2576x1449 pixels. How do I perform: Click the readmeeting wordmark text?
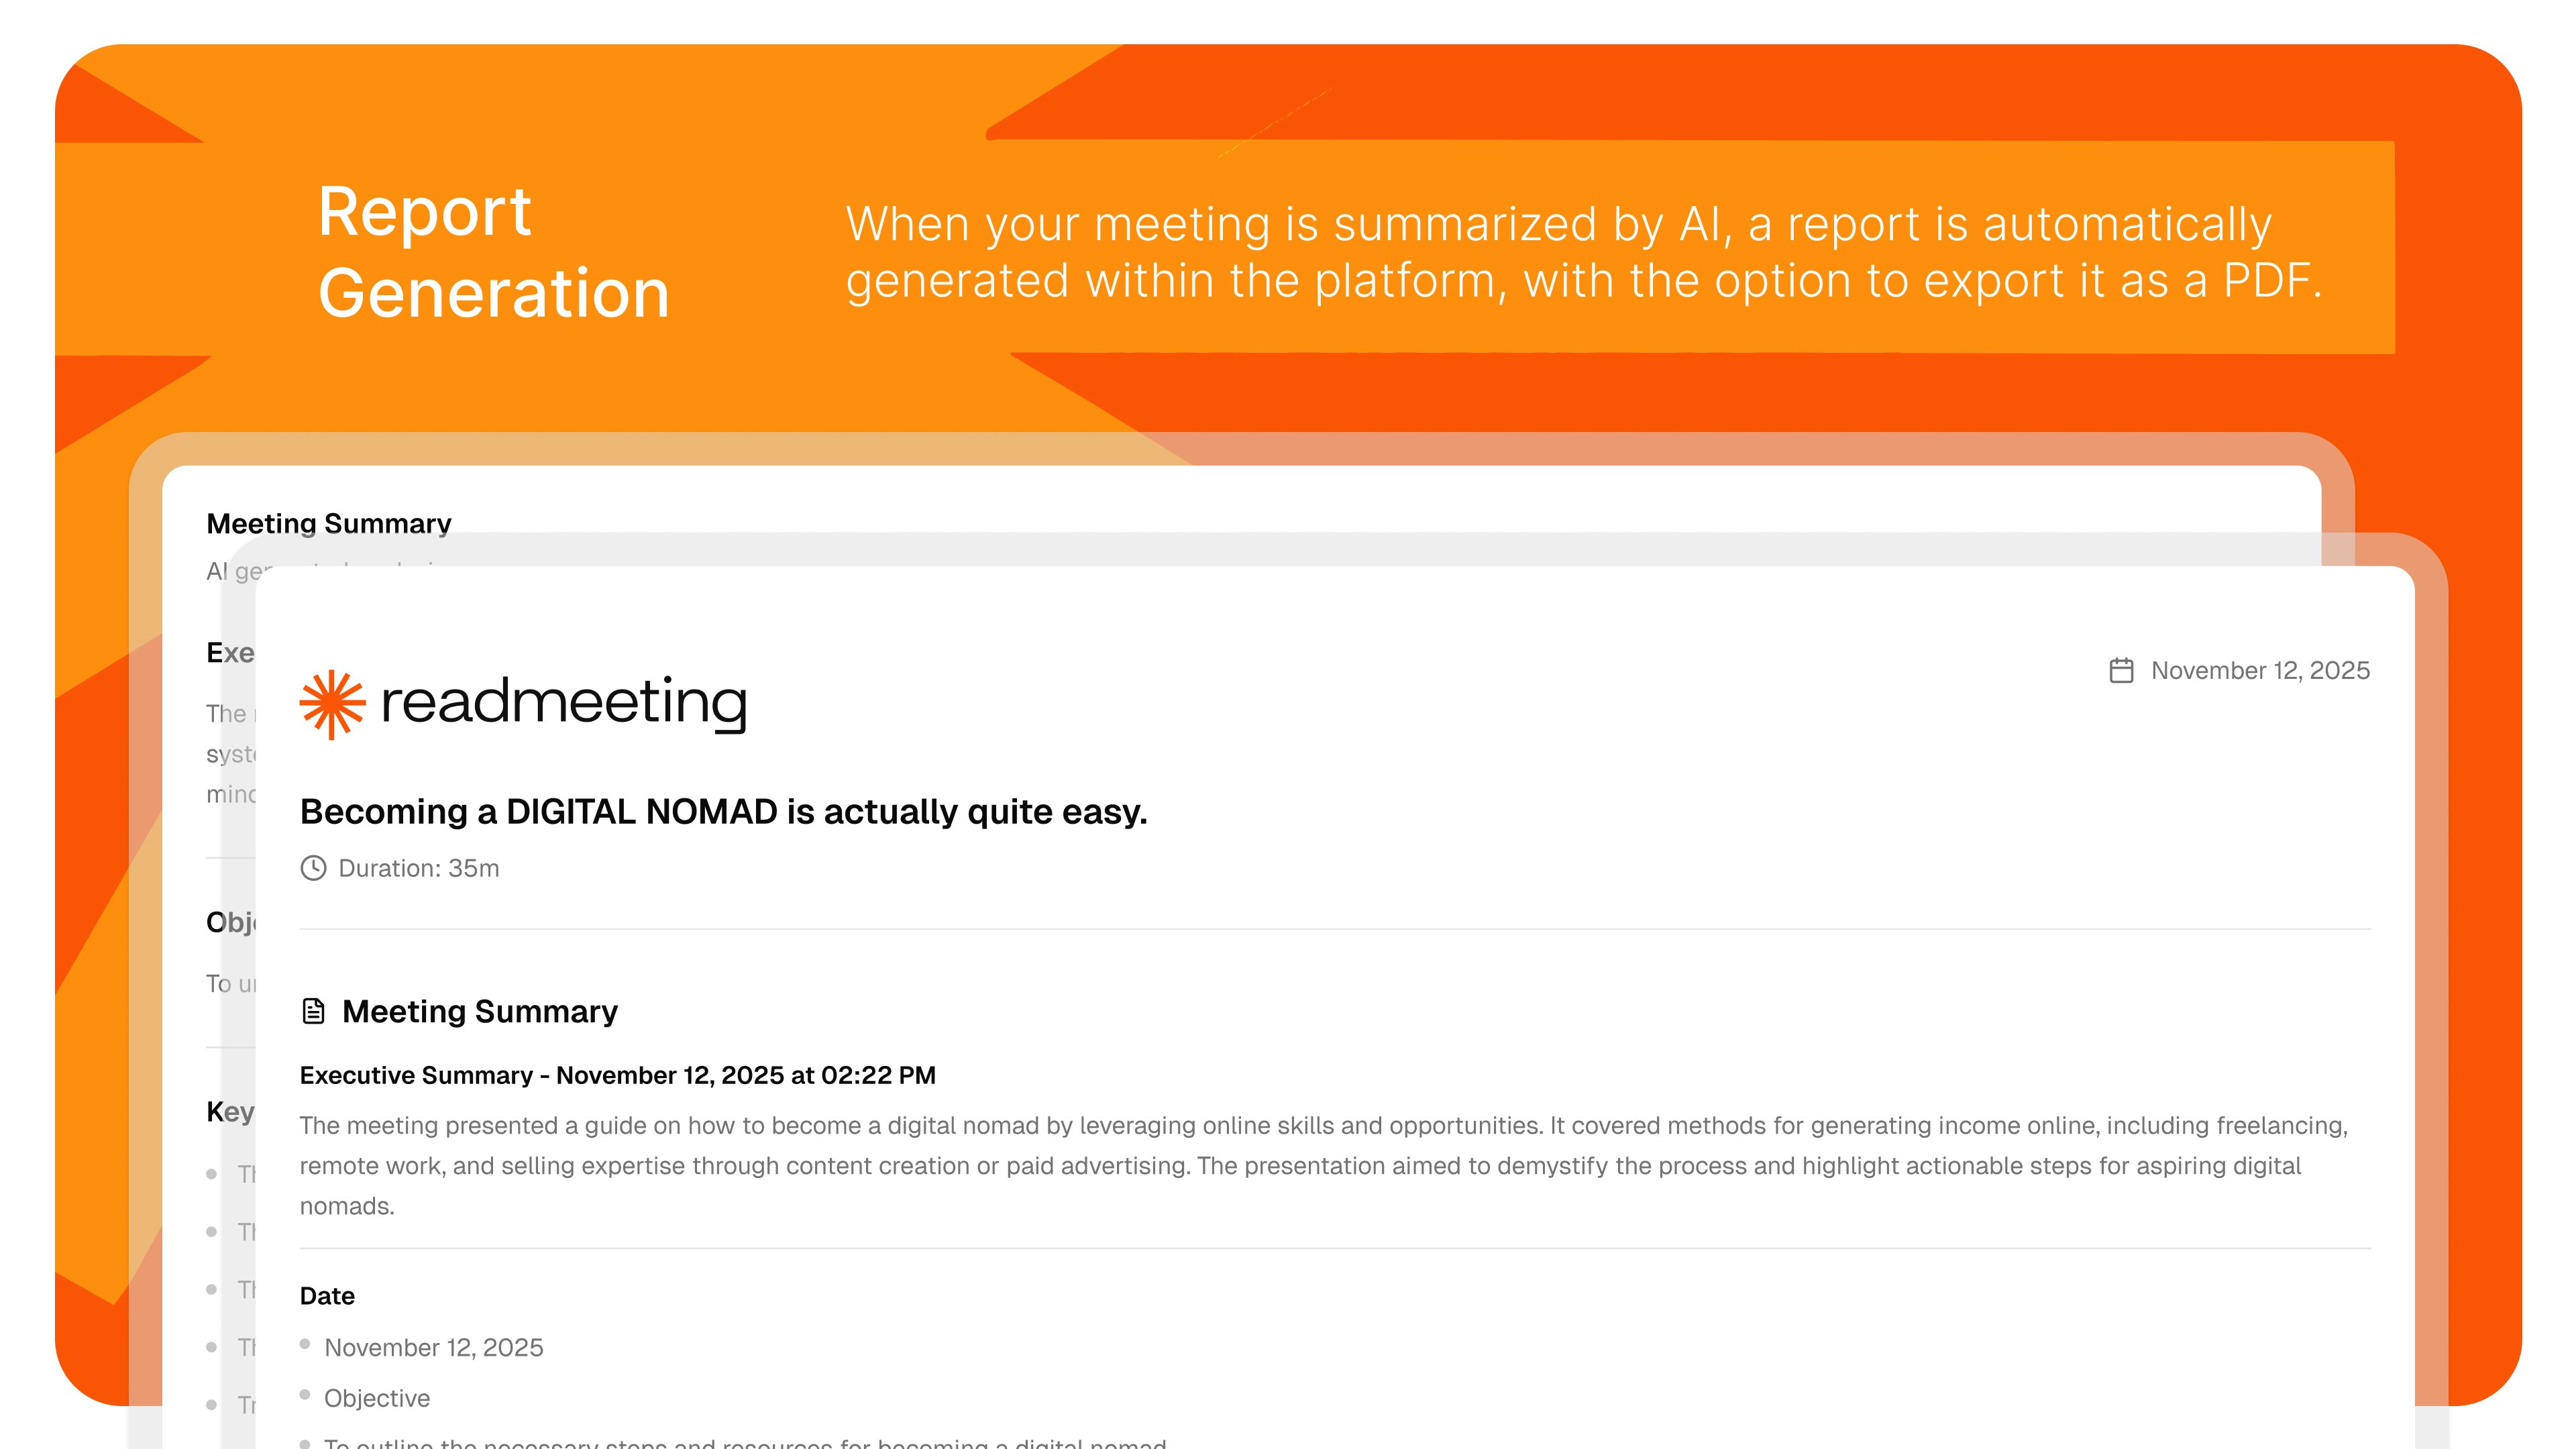pos(564,702)
